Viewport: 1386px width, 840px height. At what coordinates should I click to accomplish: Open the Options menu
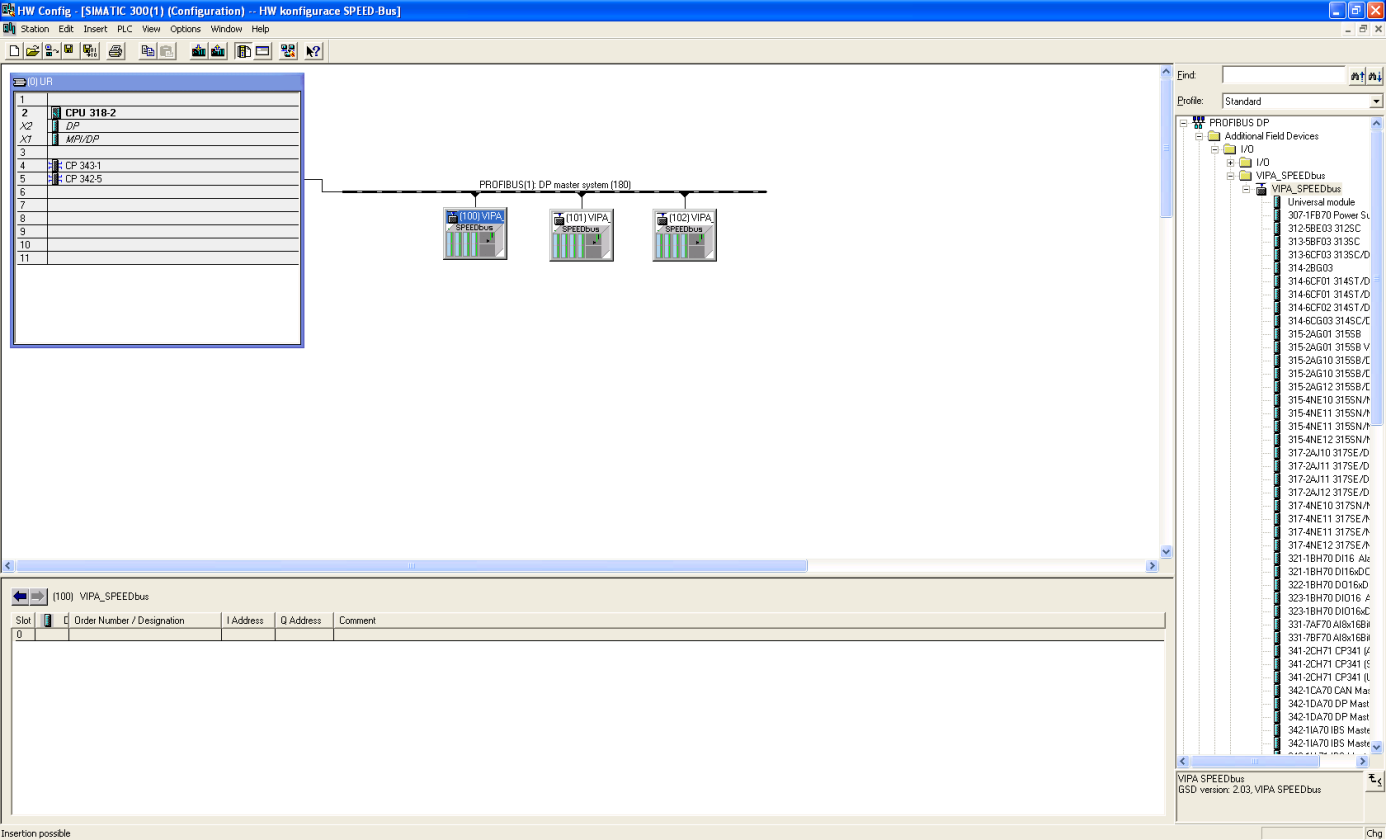(185, 29)
